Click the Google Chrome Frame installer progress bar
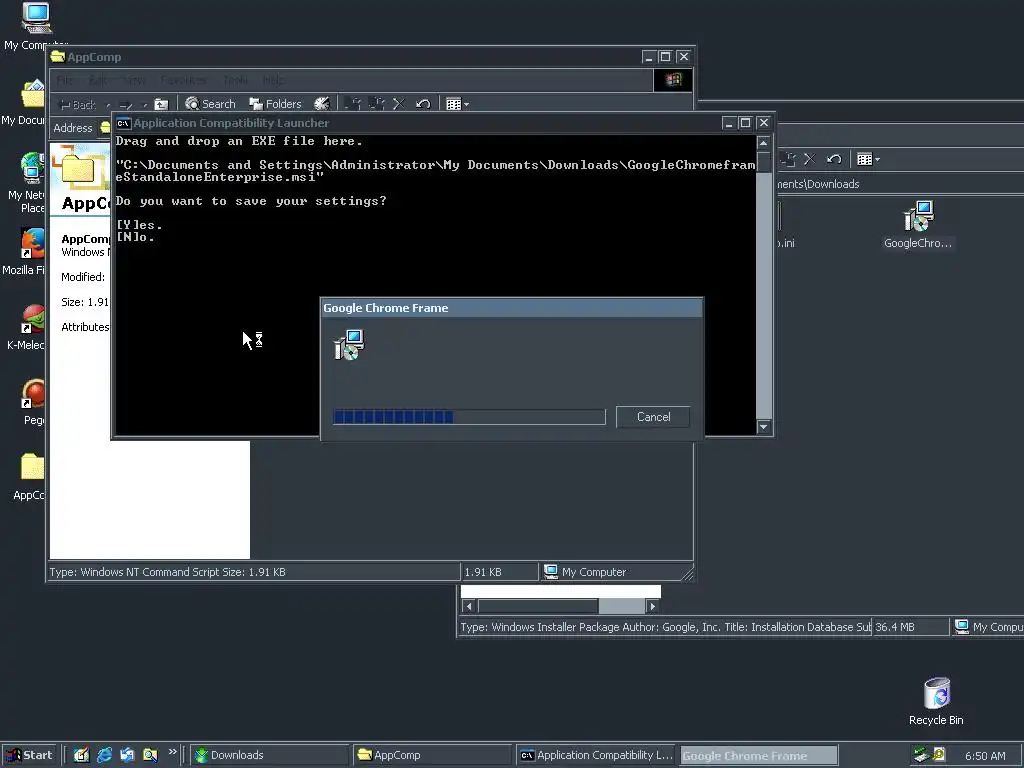Image resolution: width=1024 pixels, height=768 pixels. click(x=469, y=417)
